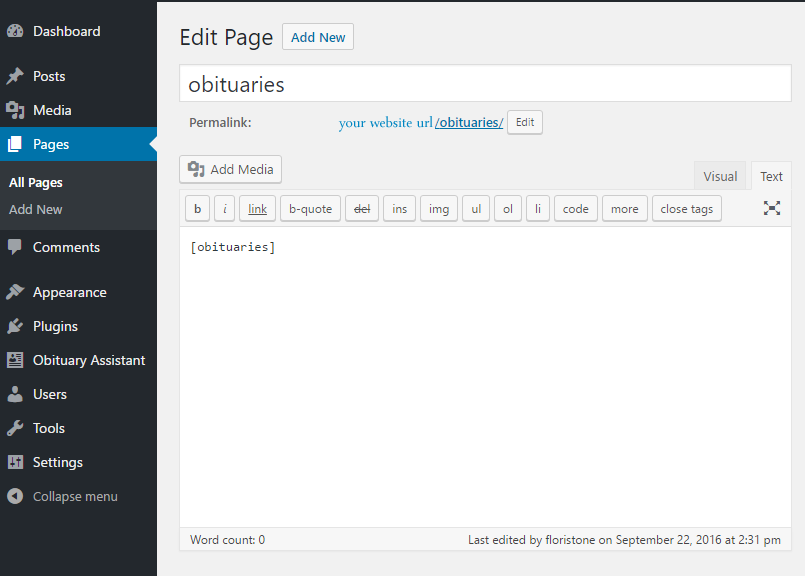Open Media via its sidebar icon
The width and height of the screenshot is (805, 576).
(15, 111)
